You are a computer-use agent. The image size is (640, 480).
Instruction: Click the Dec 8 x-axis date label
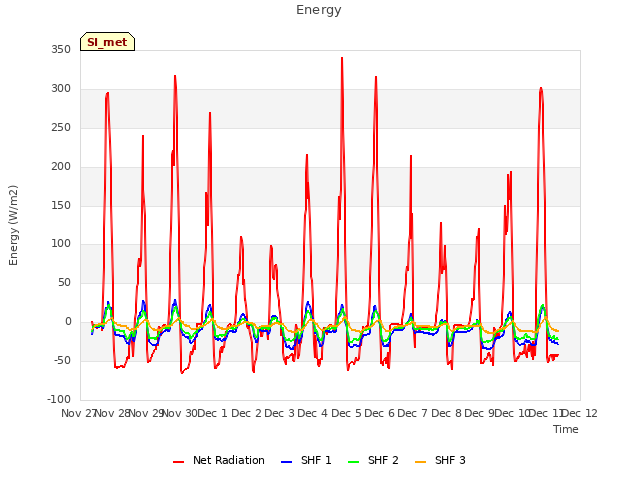tap(446, 413)
